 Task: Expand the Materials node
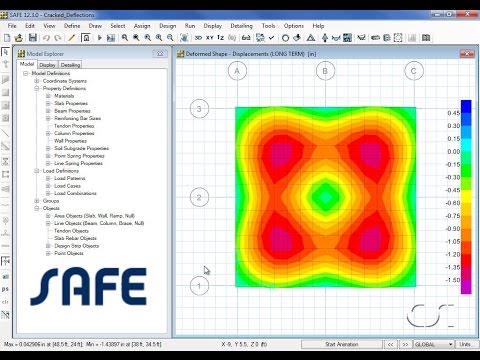tap(48, 96)
